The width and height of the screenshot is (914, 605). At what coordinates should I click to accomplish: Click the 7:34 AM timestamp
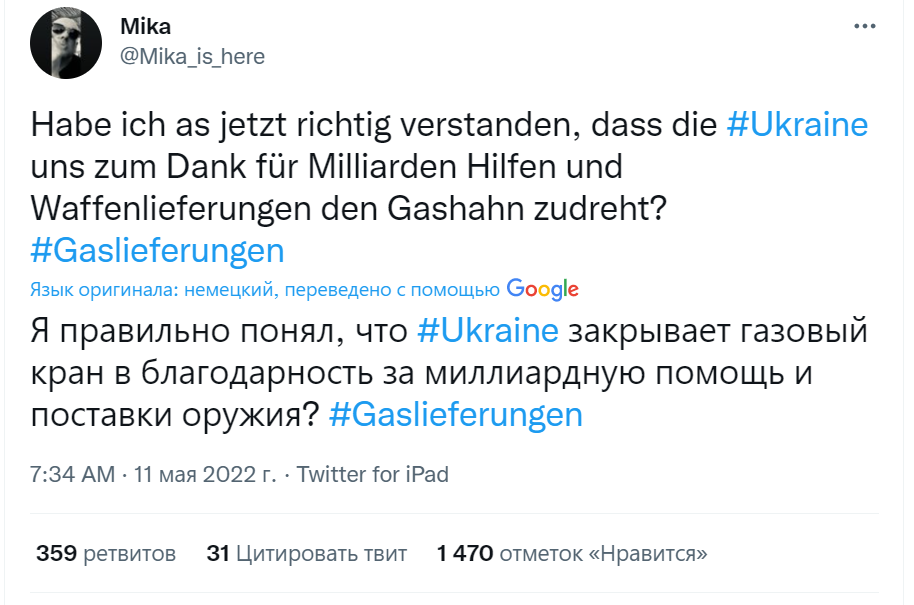pos(73,474)
